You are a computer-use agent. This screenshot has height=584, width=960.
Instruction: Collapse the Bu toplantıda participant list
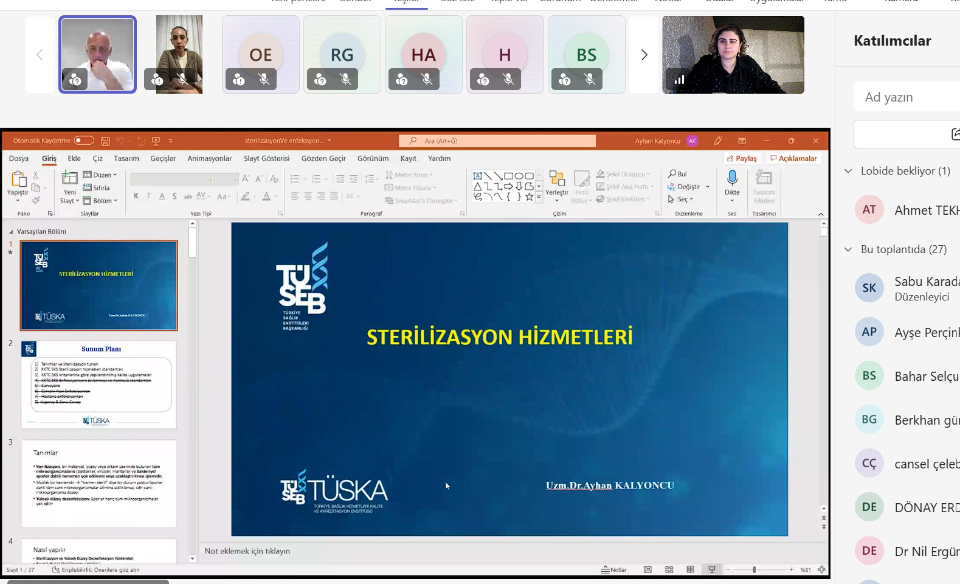click(x=849, y=249)
